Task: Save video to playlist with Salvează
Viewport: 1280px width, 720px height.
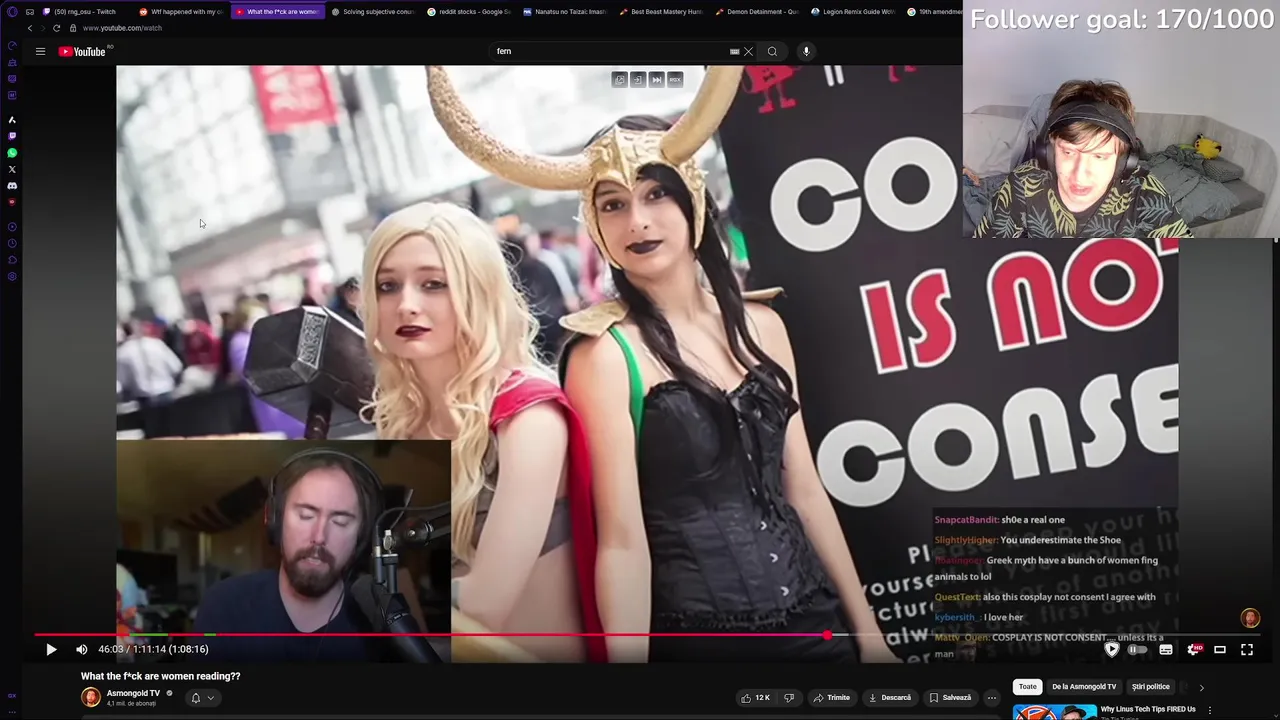Action: click(950, 697)
